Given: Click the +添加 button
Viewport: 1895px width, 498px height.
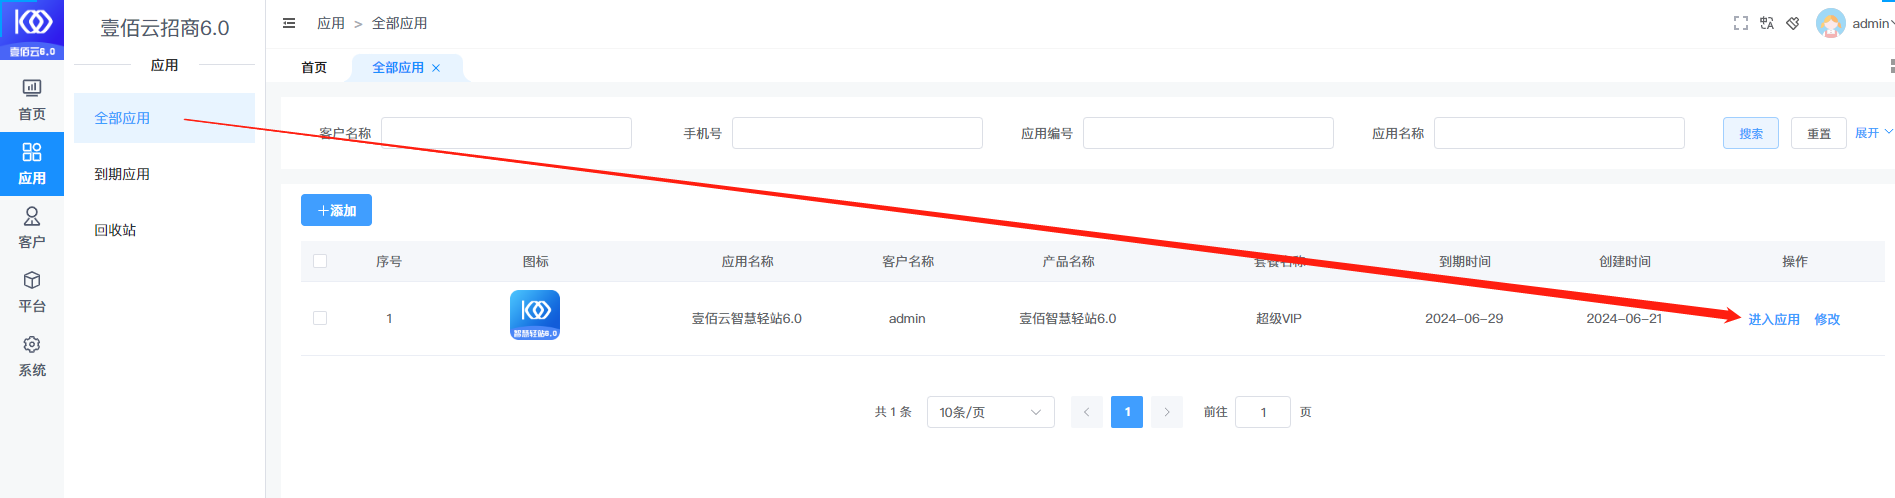Looking at the screenshot, I should [x=336, y=210].
